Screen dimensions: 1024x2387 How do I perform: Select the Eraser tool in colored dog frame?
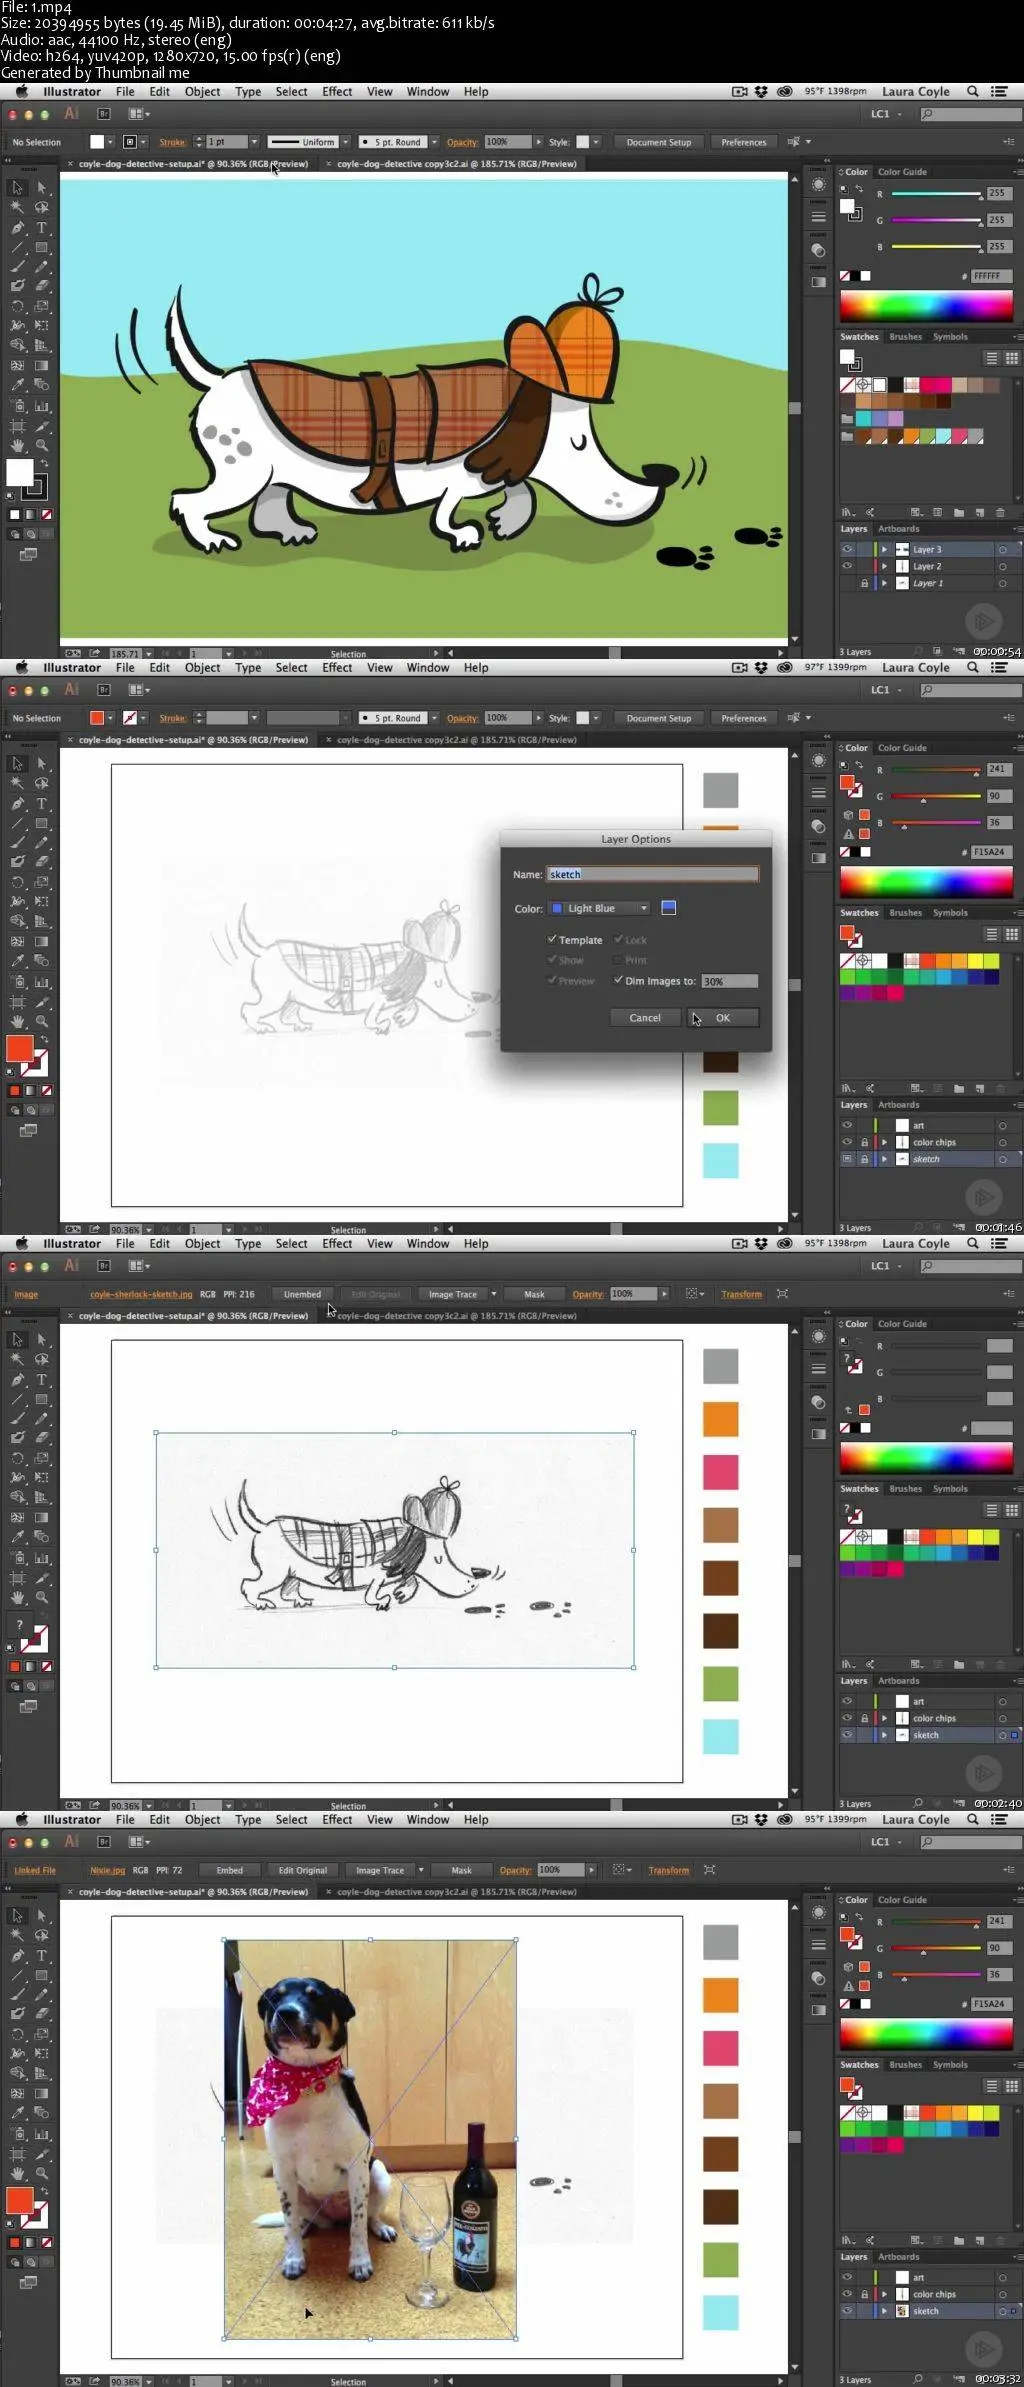click(41, 286)
